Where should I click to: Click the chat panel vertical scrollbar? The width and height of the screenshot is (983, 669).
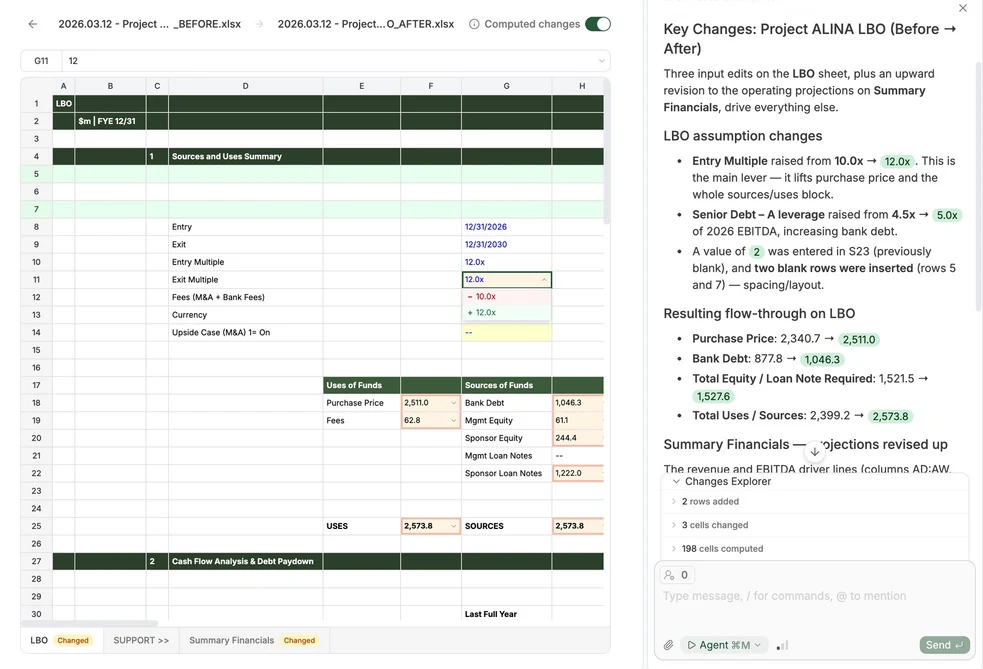pos(979,186)
